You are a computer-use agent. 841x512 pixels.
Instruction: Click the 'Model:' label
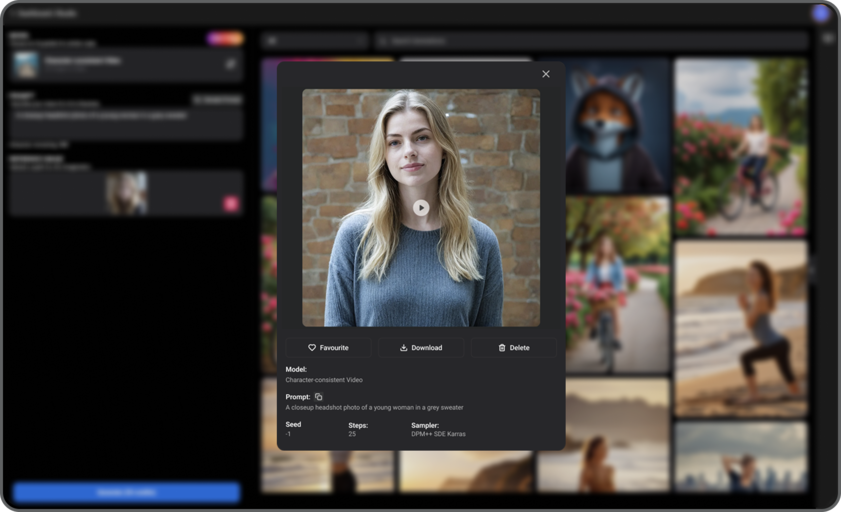pos(296,369)
